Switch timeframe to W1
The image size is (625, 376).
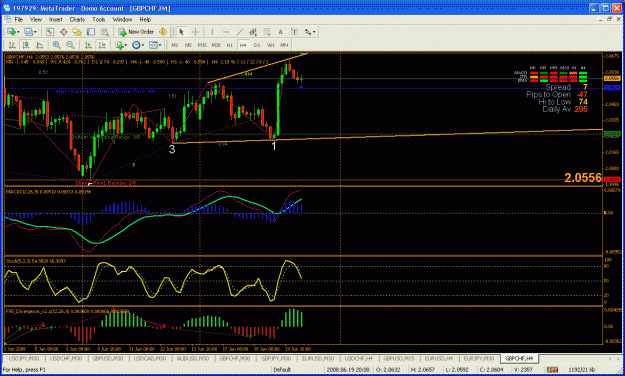[271, 45]
